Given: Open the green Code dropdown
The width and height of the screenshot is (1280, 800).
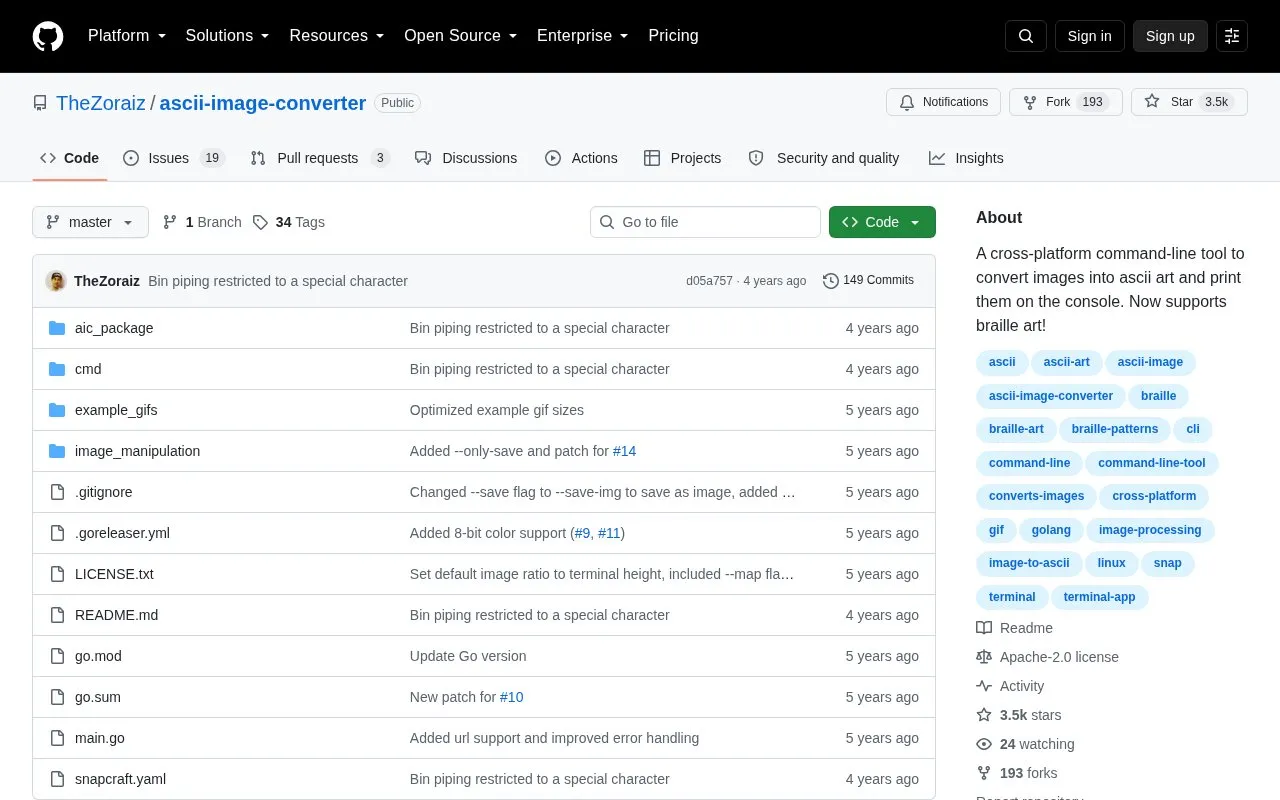Looking at the screenshot, I should coord(882,222).
